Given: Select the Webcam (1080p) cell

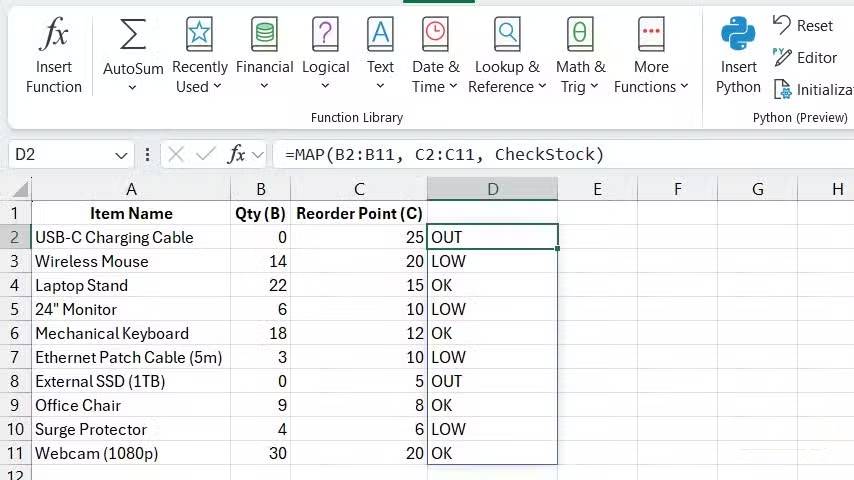Looking at the screenshot, I should coord(131,453).
